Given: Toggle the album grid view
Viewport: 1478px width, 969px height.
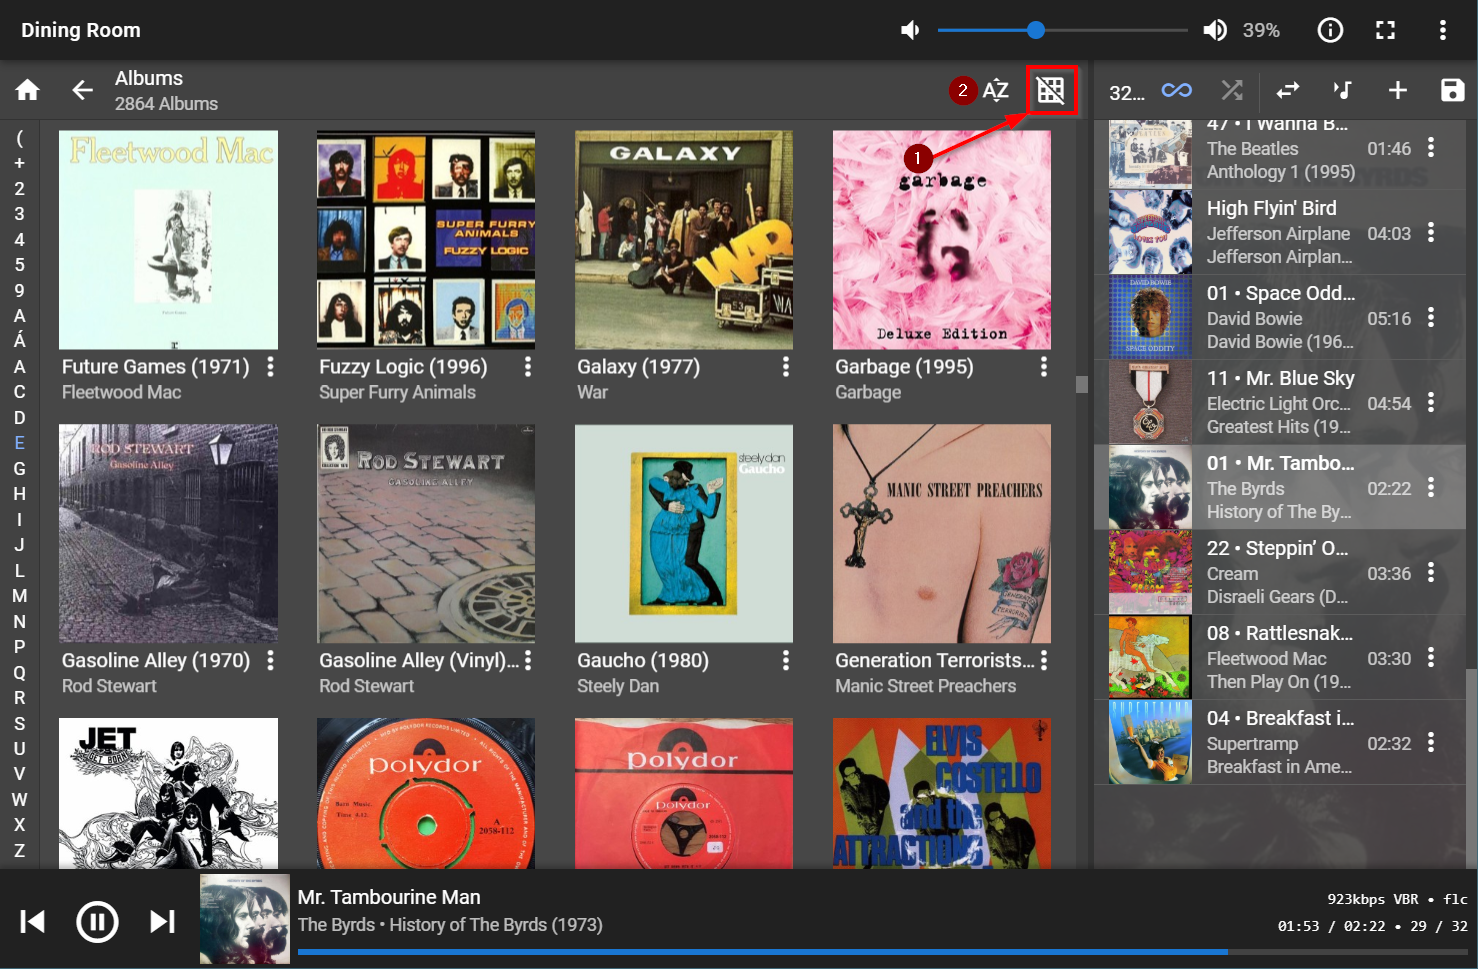Looking at the screenshot, I should (x=1050, y=91).
